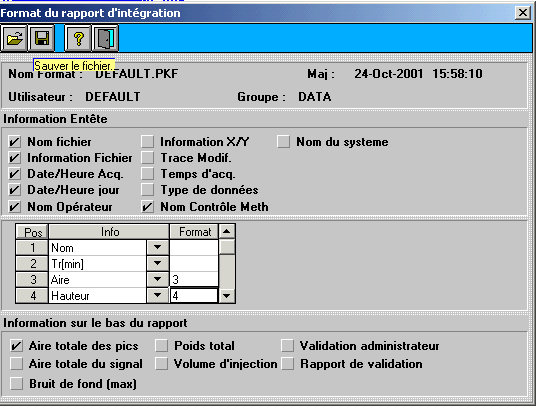Click the table's scroll down arrow
The width and height of the screenshot is (536, 406).
tap(227, 296)
